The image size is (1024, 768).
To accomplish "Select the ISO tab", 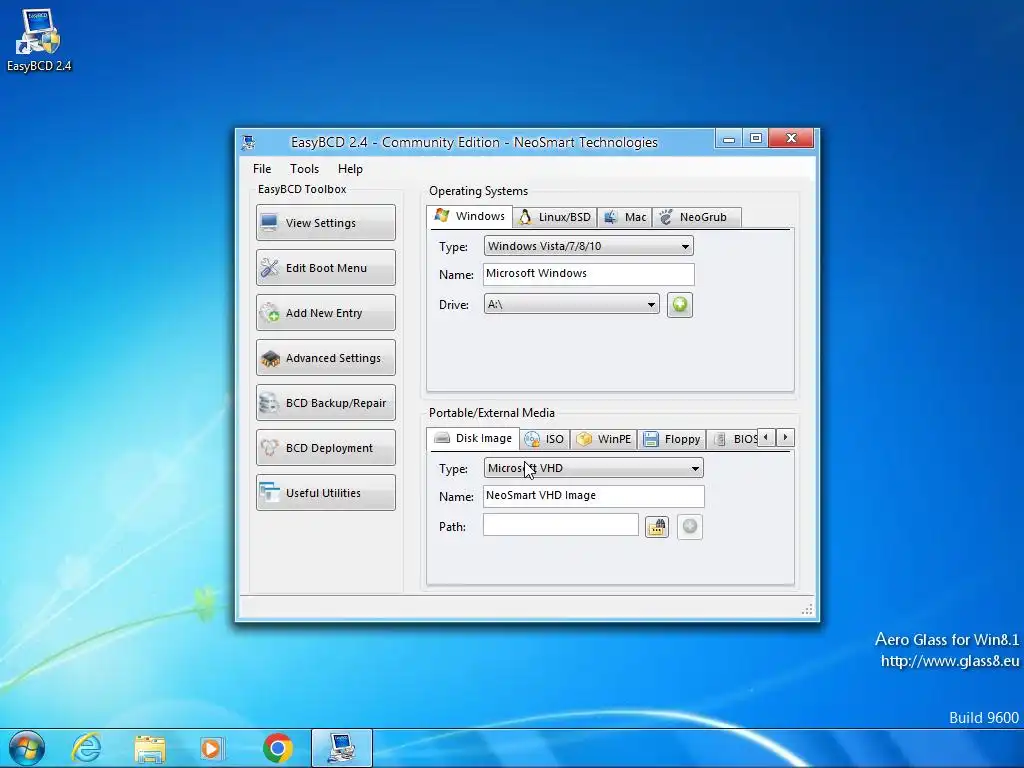I will [x=545, y=439].
